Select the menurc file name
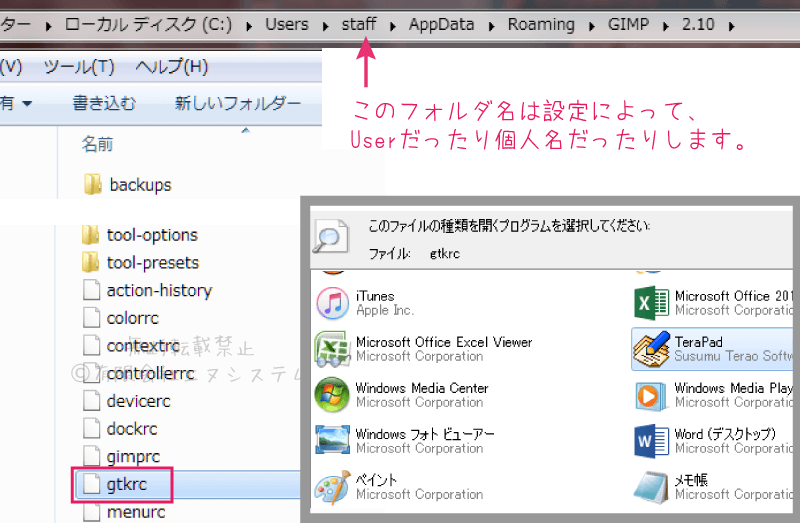Screen dimensions: 800x523 [136, 512]
